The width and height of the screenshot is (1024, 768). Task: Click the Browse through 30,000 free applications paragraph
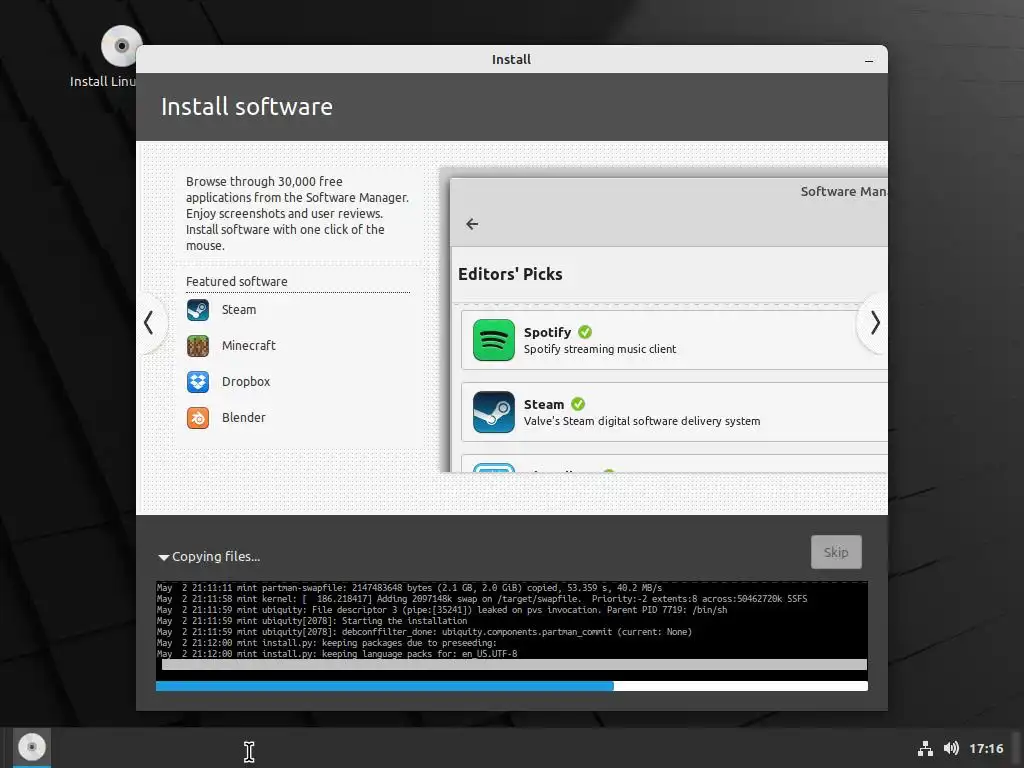(x=297, y=214)
